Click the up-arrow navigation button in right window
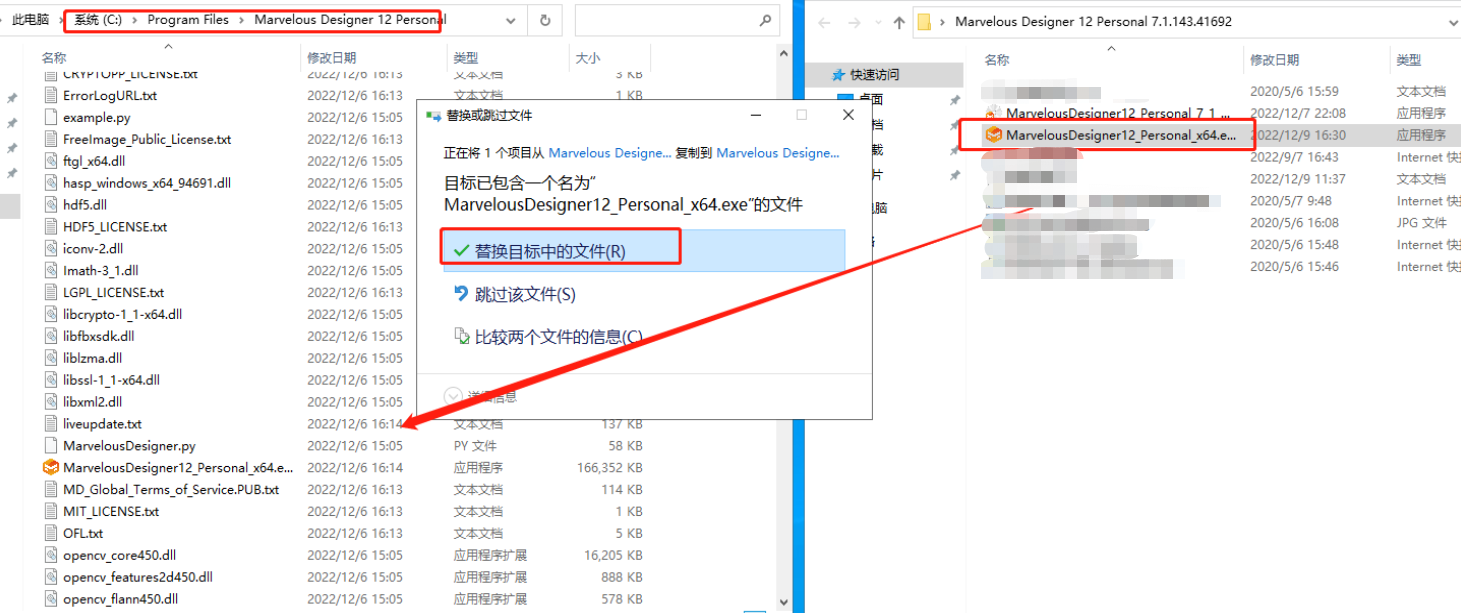This screenshot has height=613, width=1461. click(x=898, y=22)
